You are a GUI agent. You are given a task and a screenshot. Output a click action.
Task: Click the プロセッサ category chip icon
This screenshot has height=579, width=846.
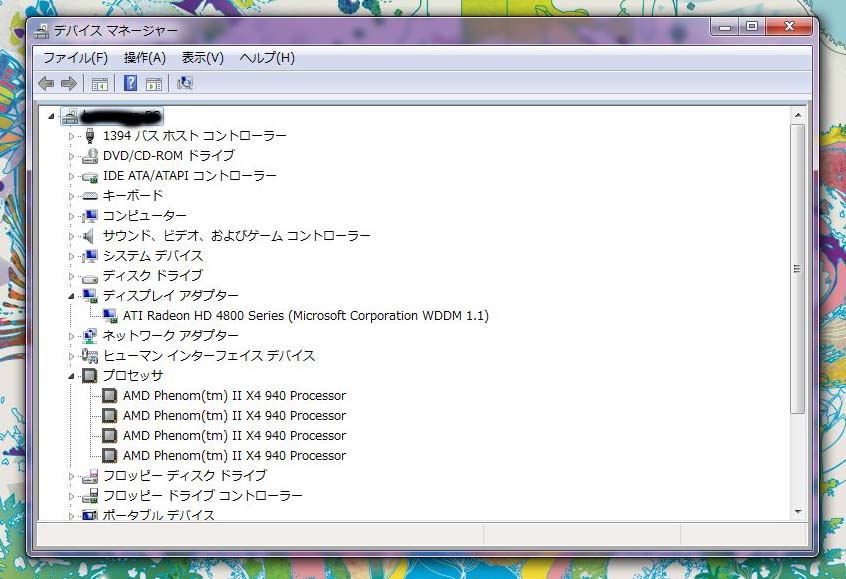[x=90, y=376]
